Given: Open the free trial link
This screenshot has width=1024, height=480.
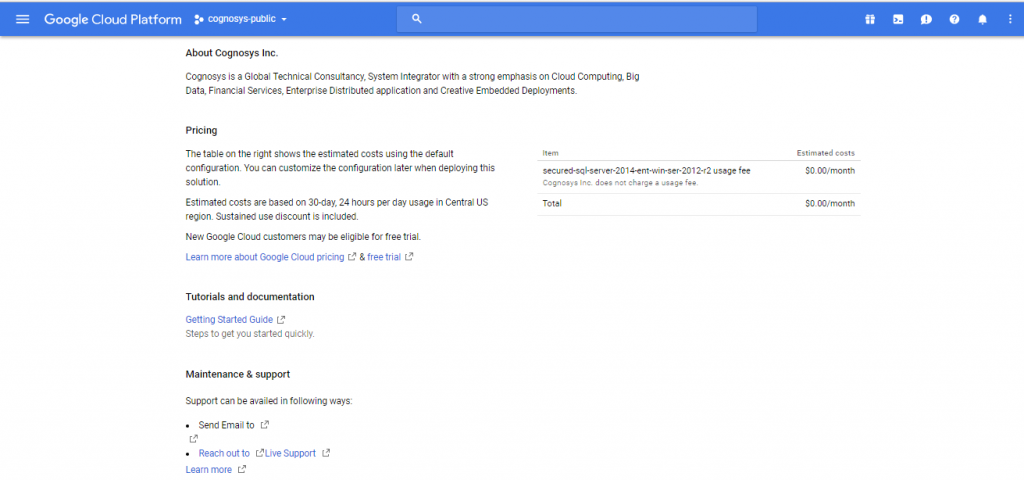Looking at the screenshot, I should (384, 257).
